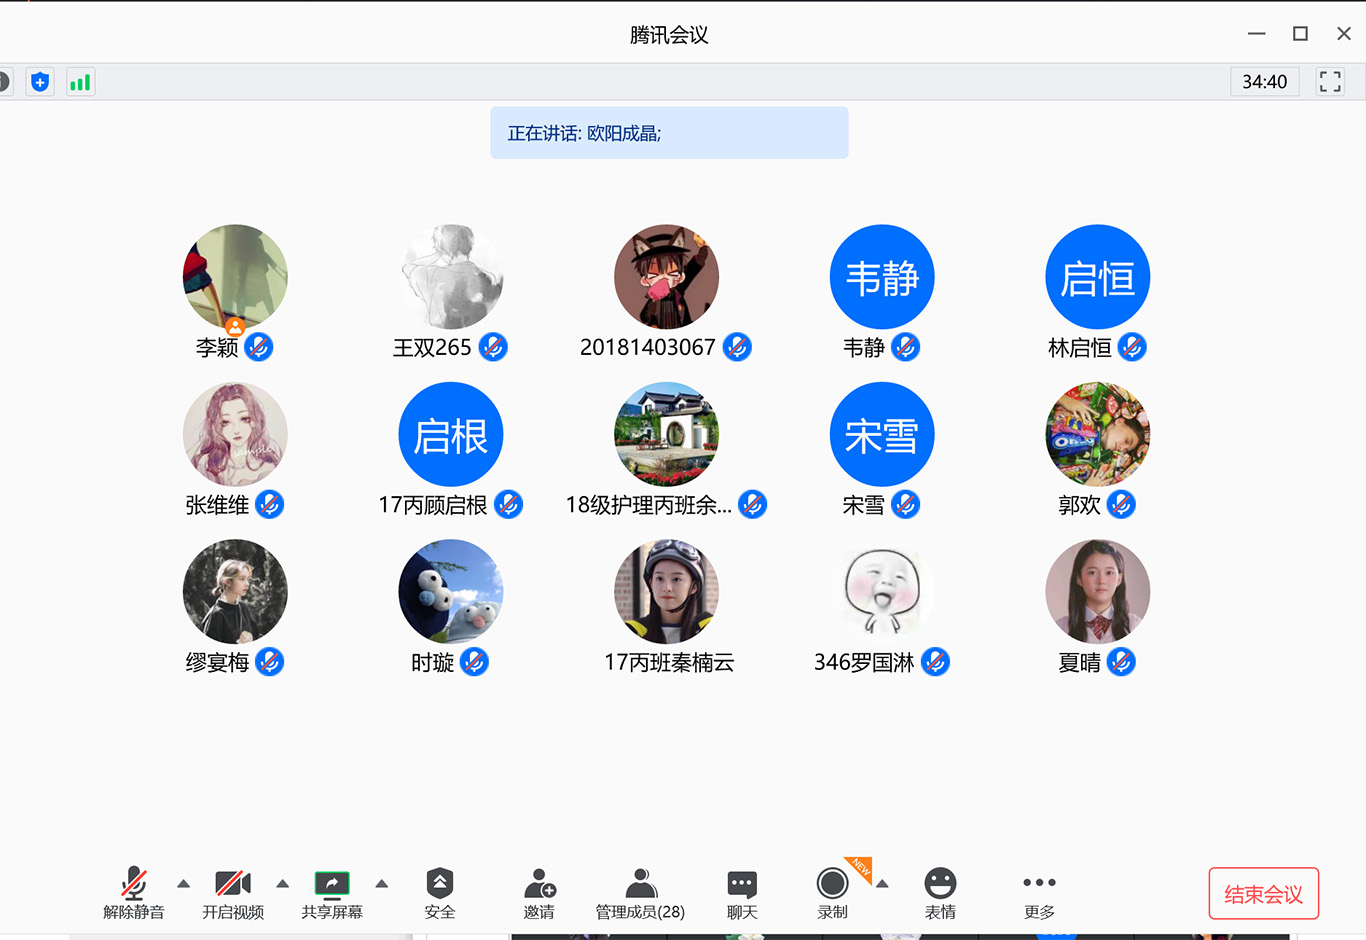
Task: Expand audio options arrow next to 解除静音
Action: [183, 884]
